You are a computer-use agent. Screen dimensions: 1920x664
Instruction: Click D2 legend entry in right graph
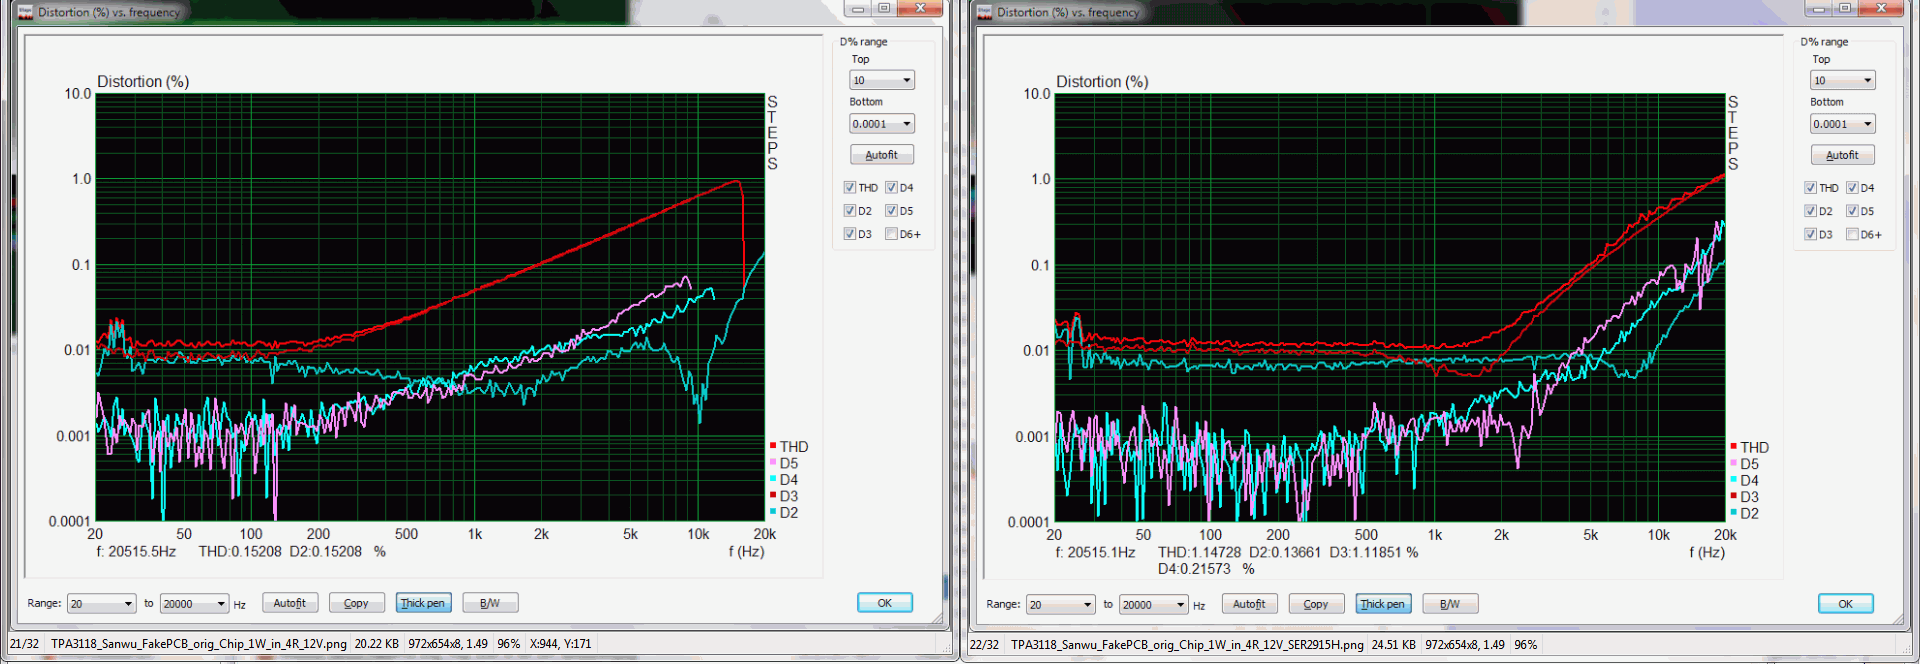click(1744, 513)
